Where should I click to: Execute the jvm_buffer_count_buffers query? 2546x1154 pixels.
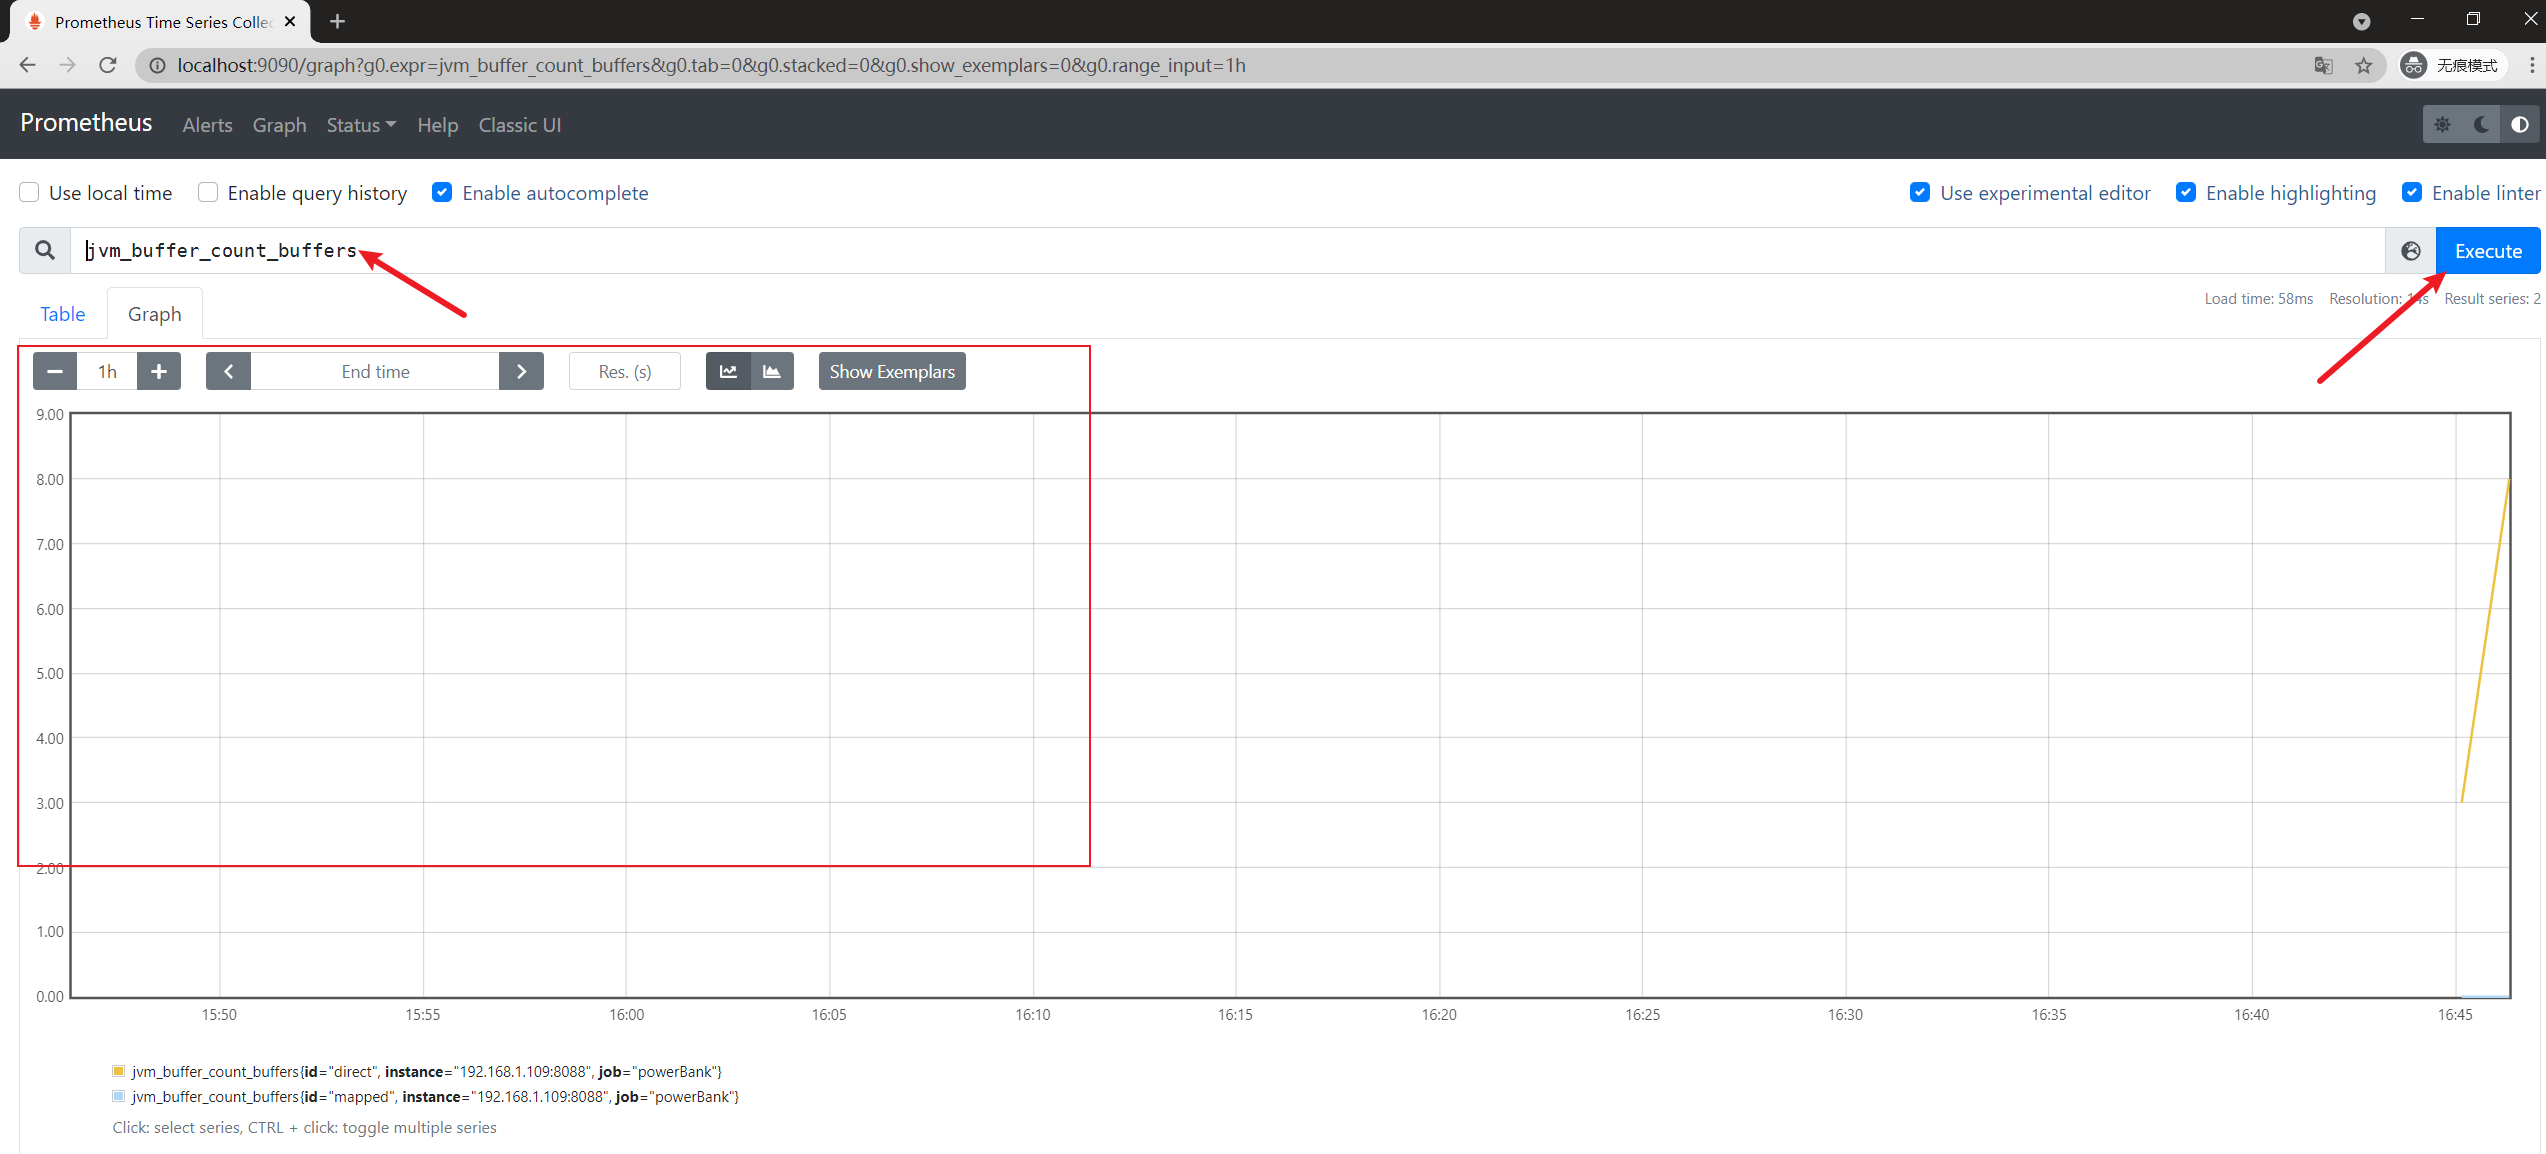click(2488, 250)
